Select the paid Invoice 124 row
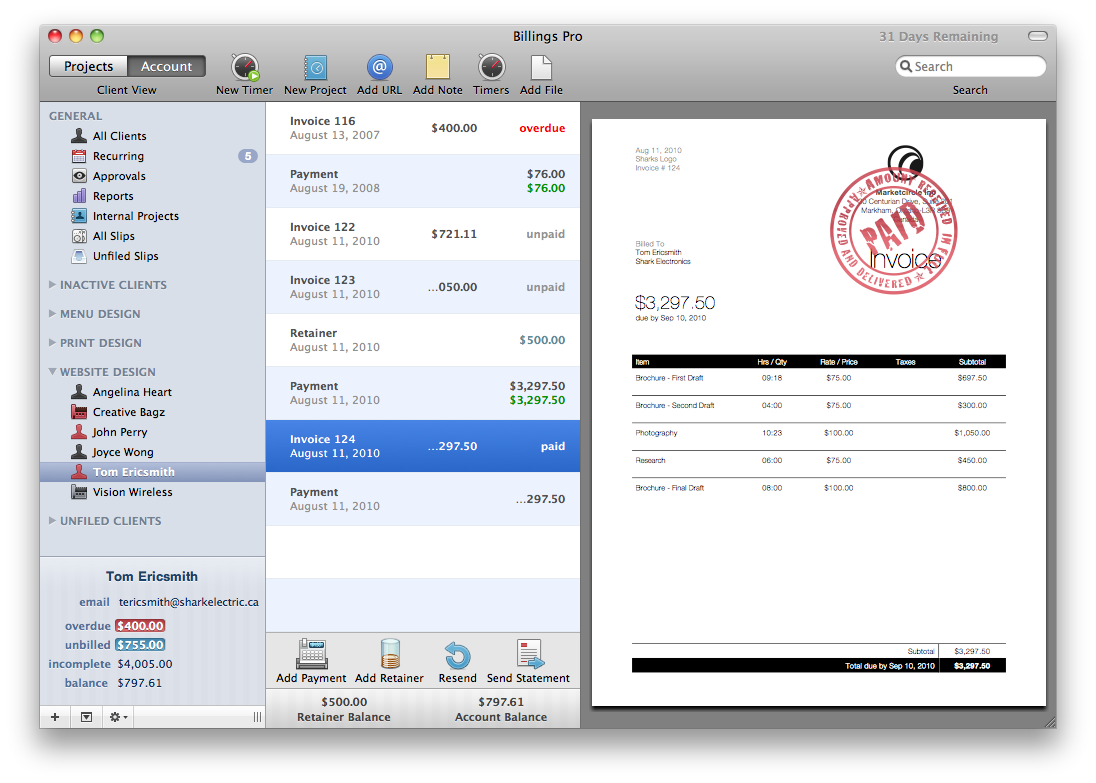1096x783 pixels. coord(423,446)
